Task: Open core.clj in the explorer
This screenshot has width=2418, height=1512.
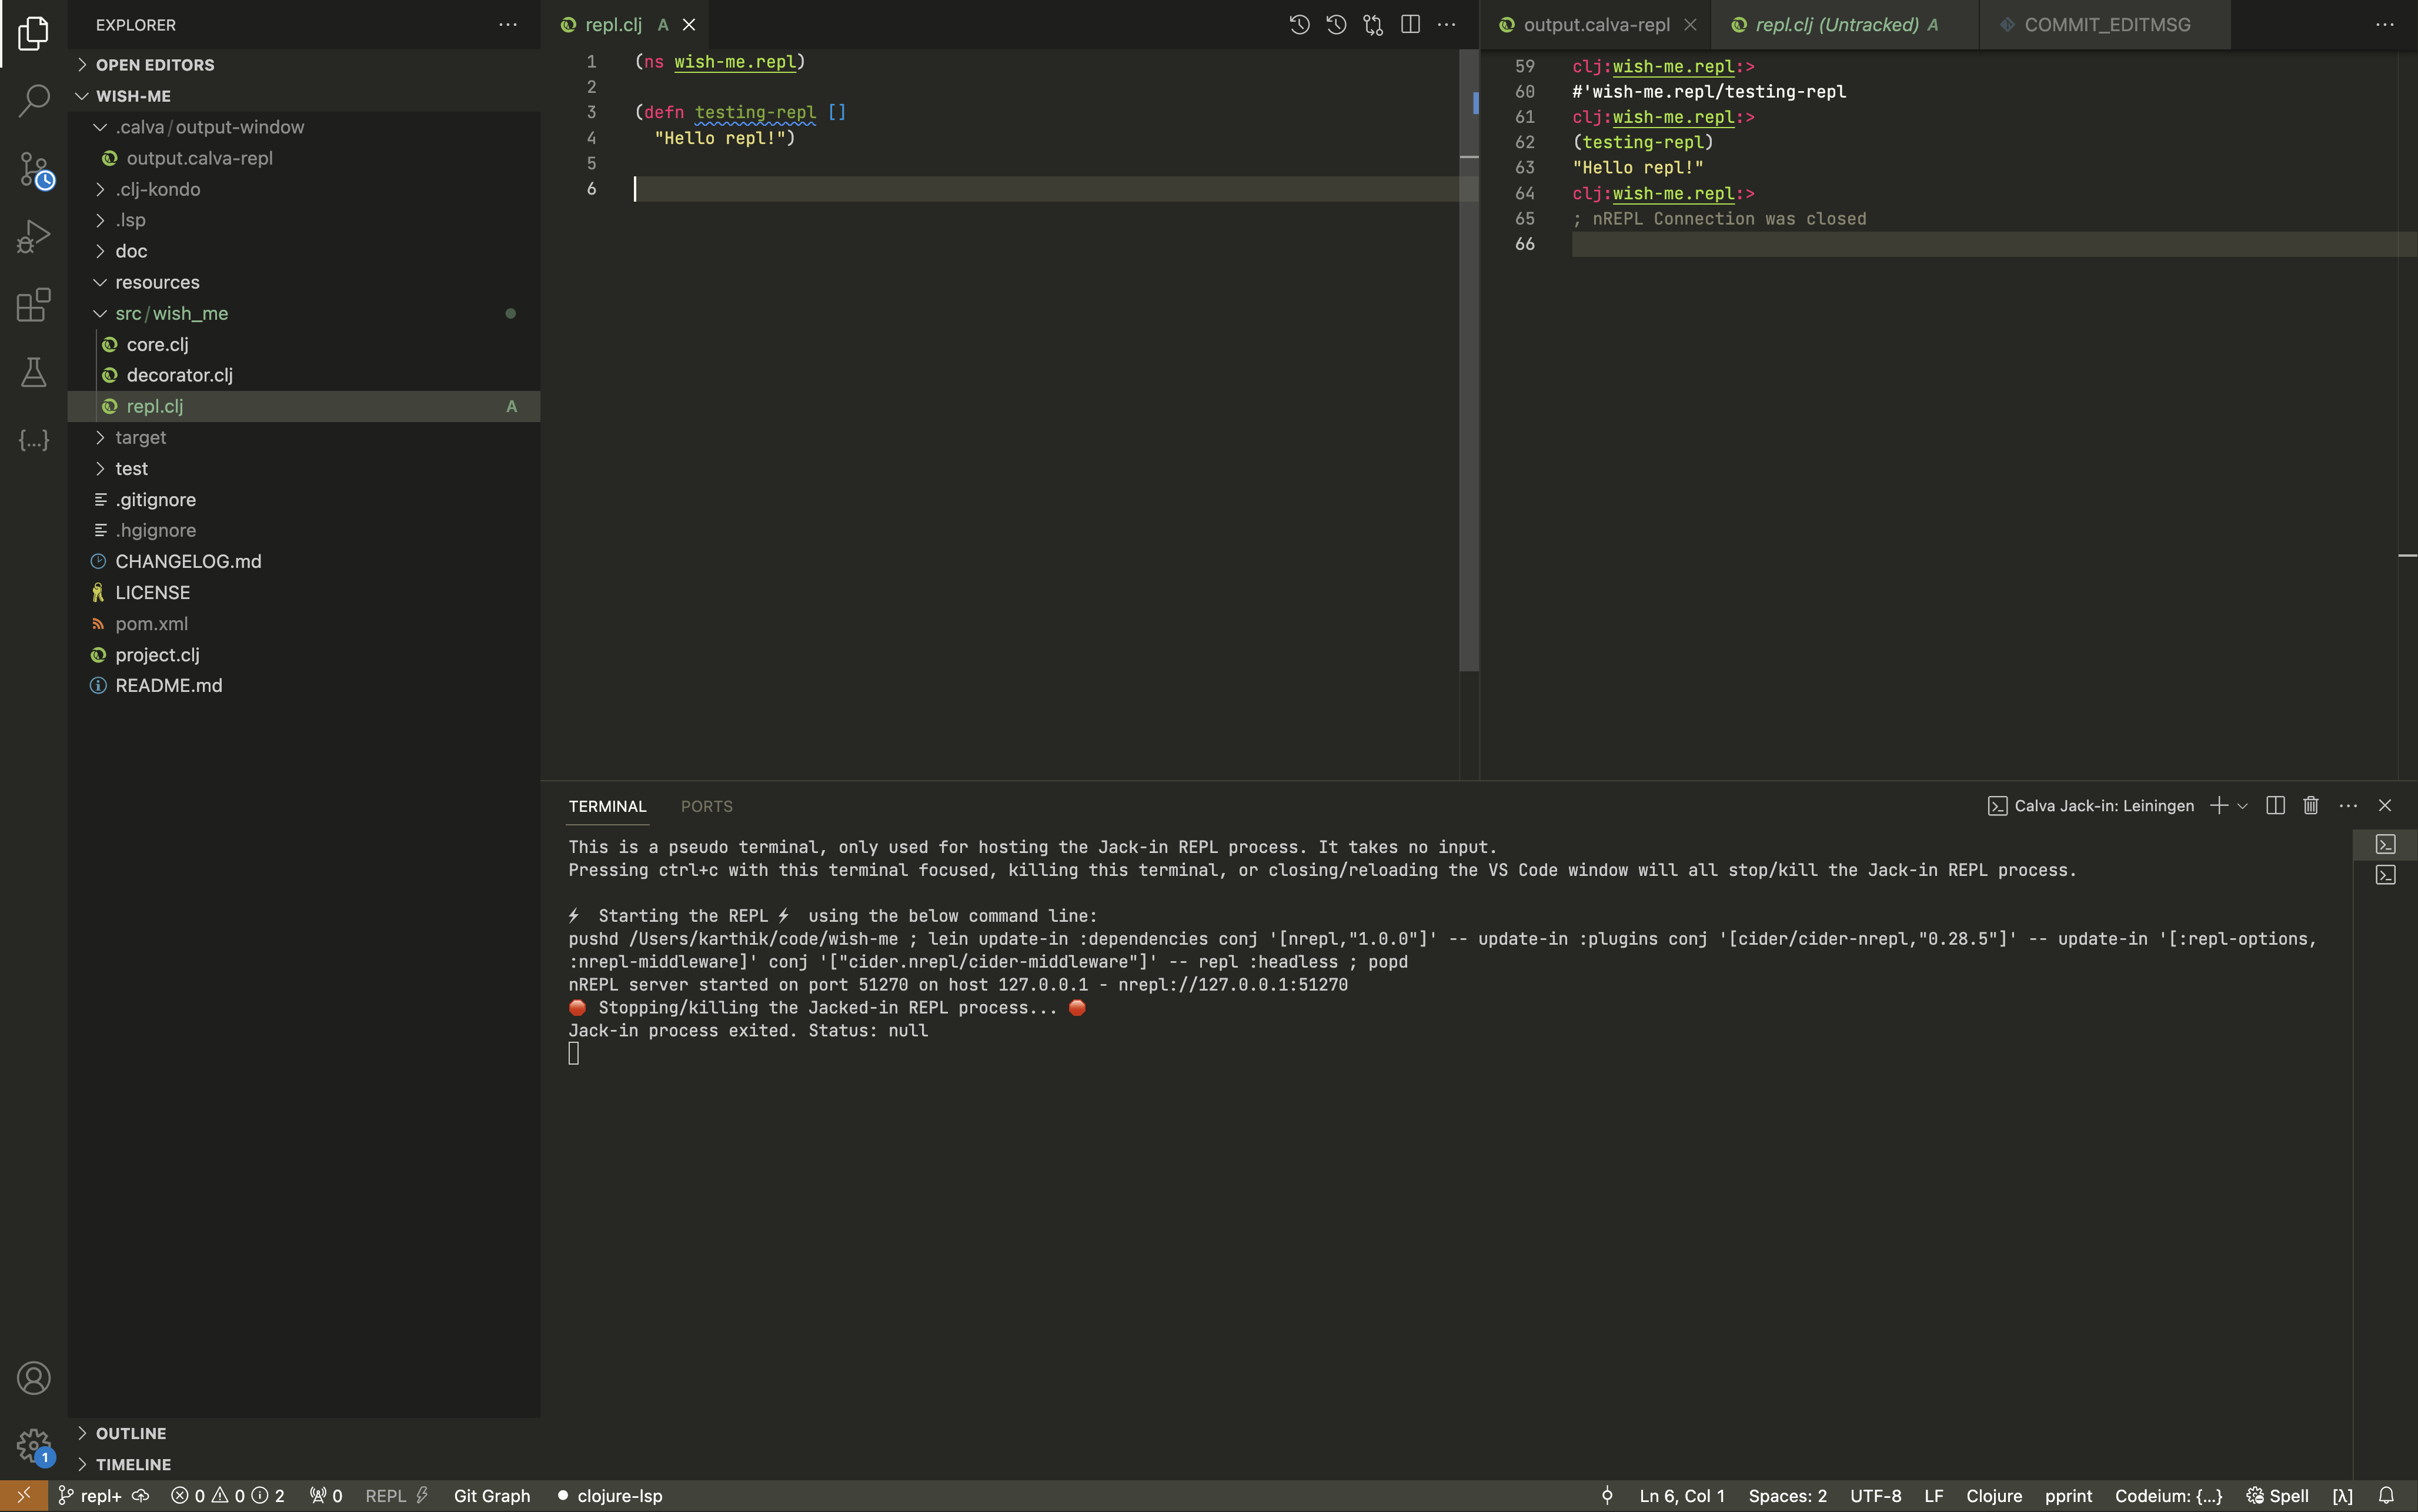Action: point(304,344)
